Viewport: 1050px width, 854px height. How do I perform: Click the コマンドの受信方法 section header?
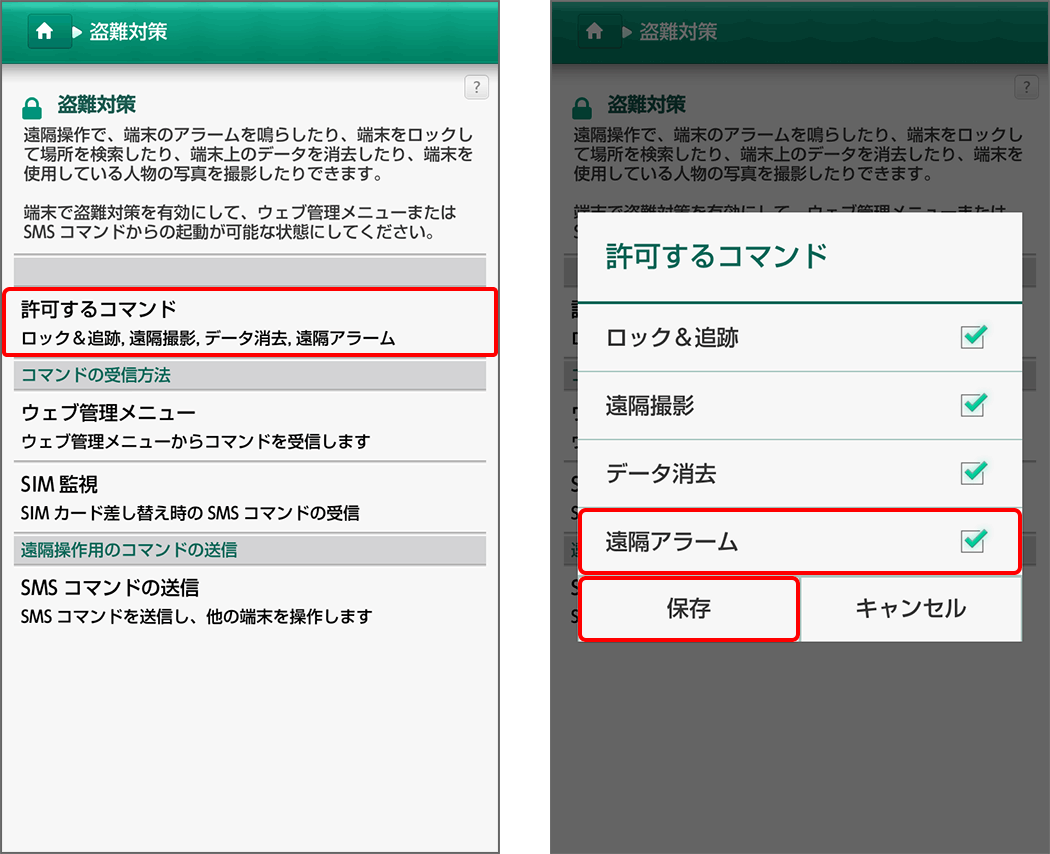(94, 375)
